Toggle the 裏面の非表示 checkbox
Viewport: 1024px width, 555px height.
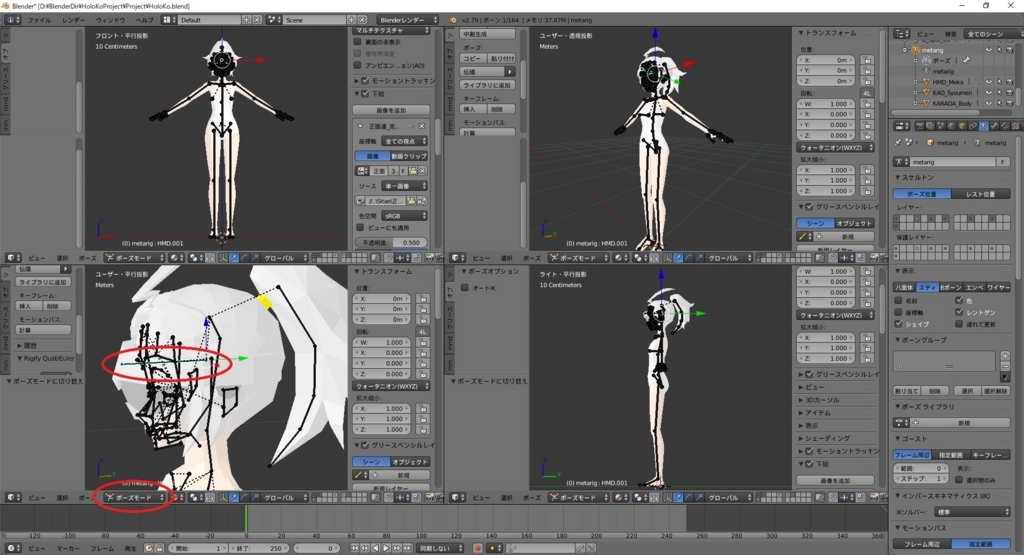coord(358,42)
